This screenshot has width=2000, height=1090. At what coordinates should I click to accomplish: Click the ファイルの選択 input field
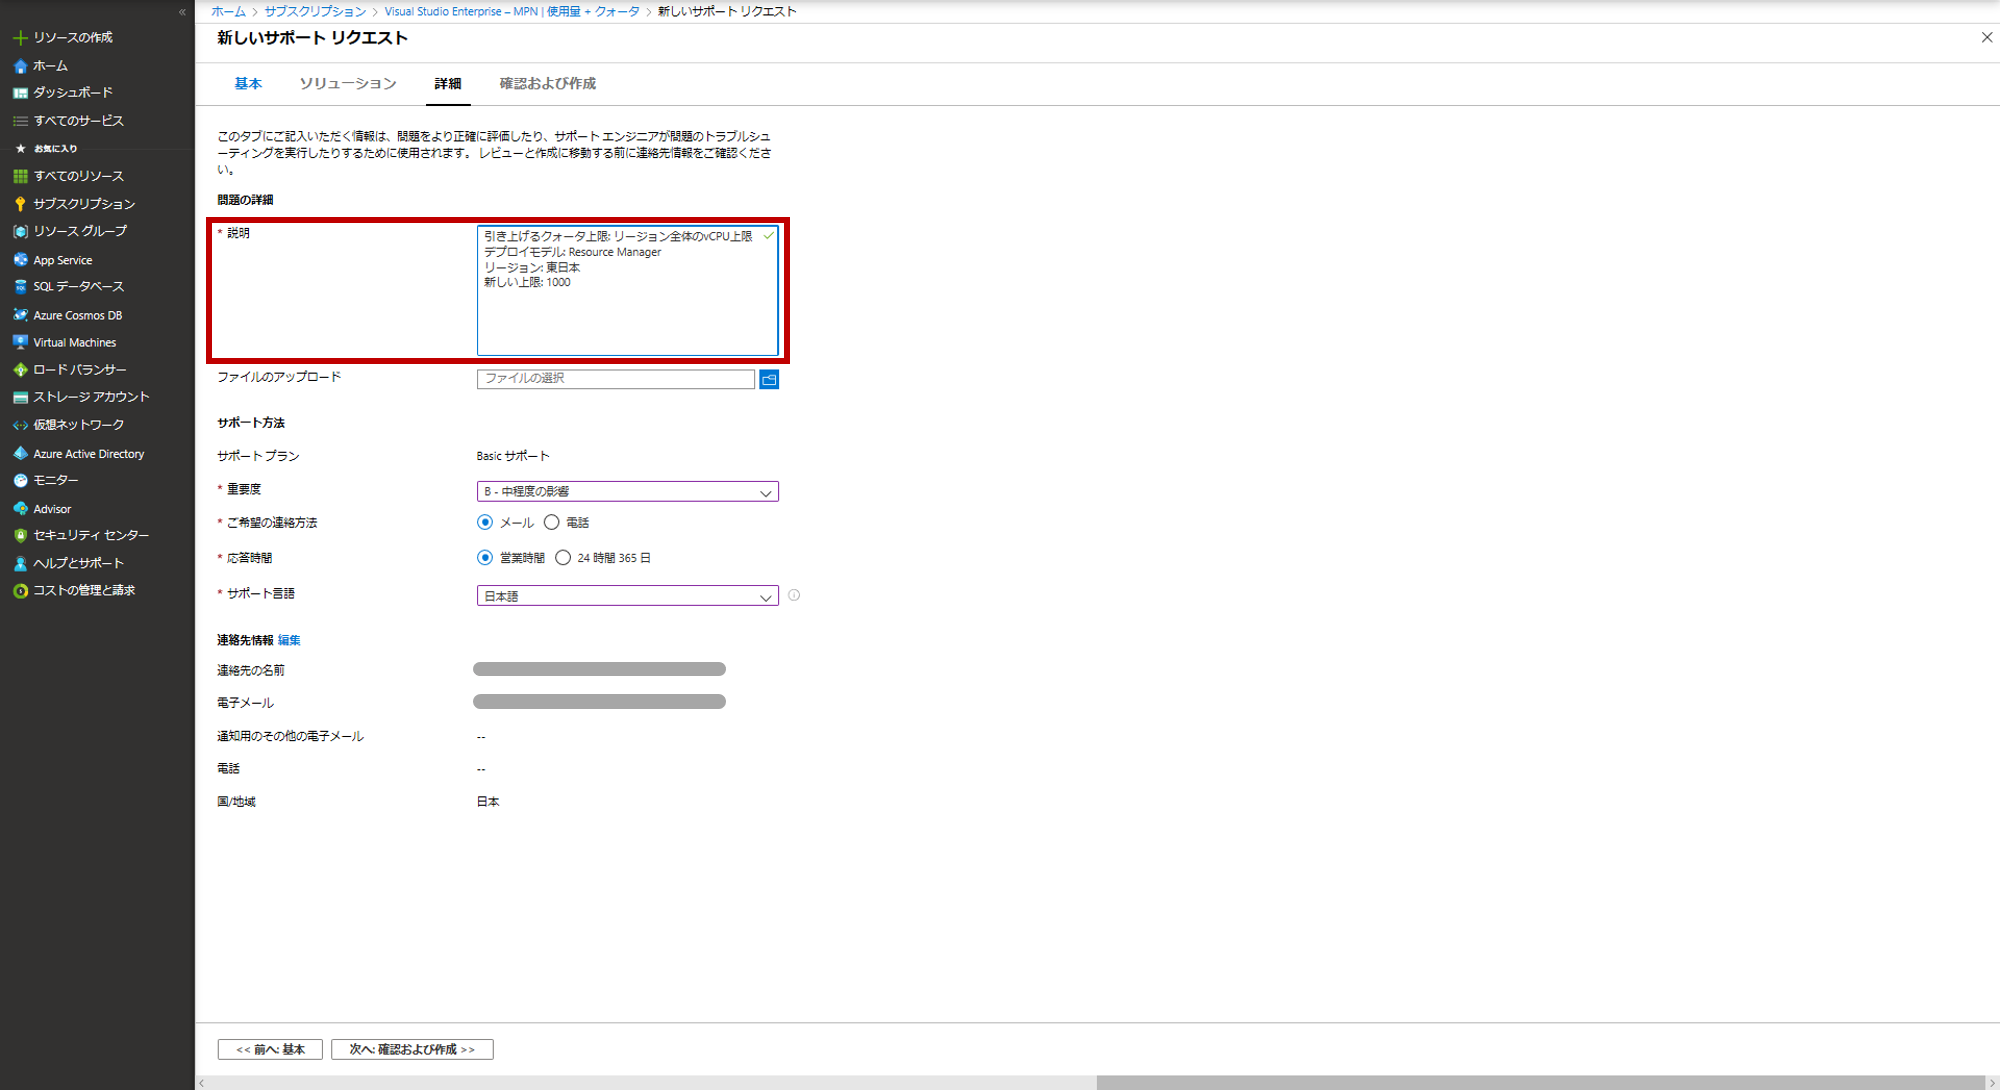(x=615, y=379)
